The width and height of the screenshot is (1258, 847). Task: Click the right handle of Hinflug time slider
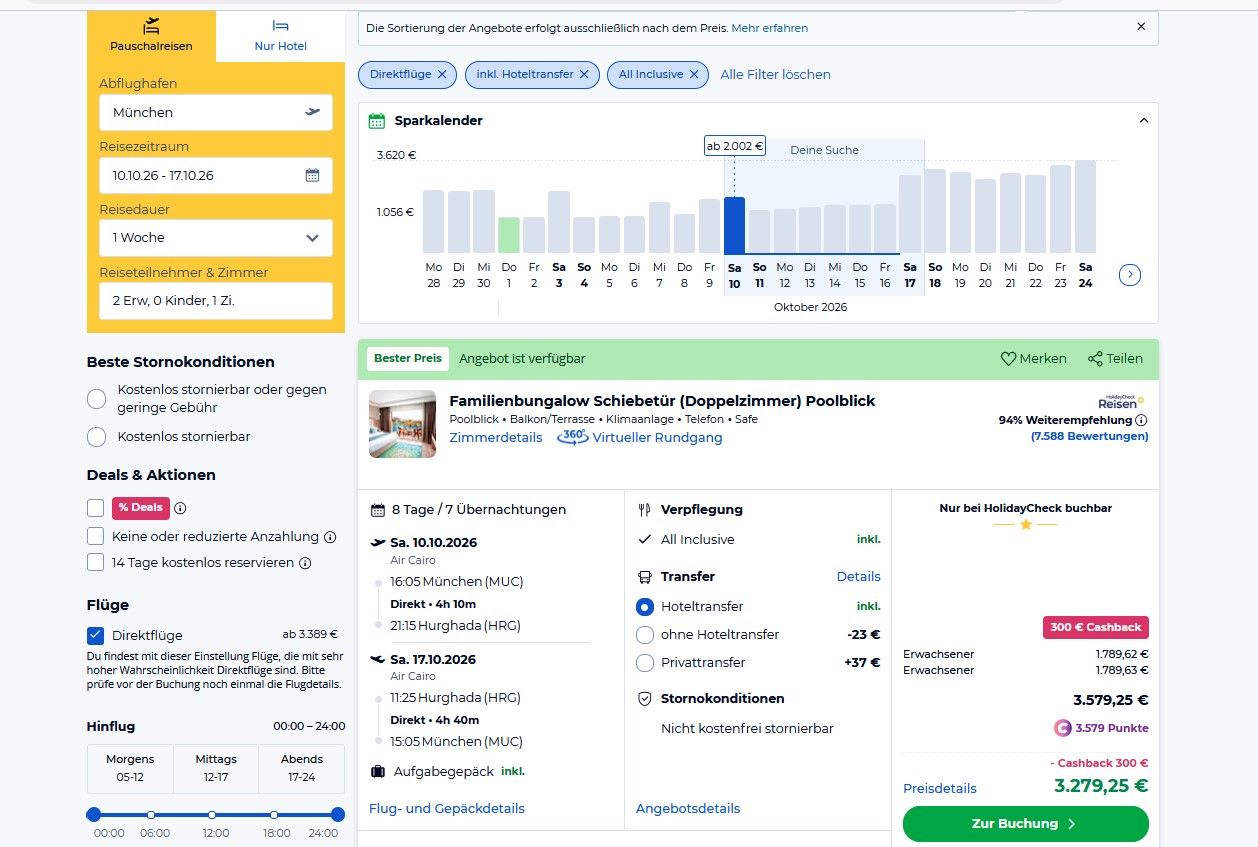[338, 814]
